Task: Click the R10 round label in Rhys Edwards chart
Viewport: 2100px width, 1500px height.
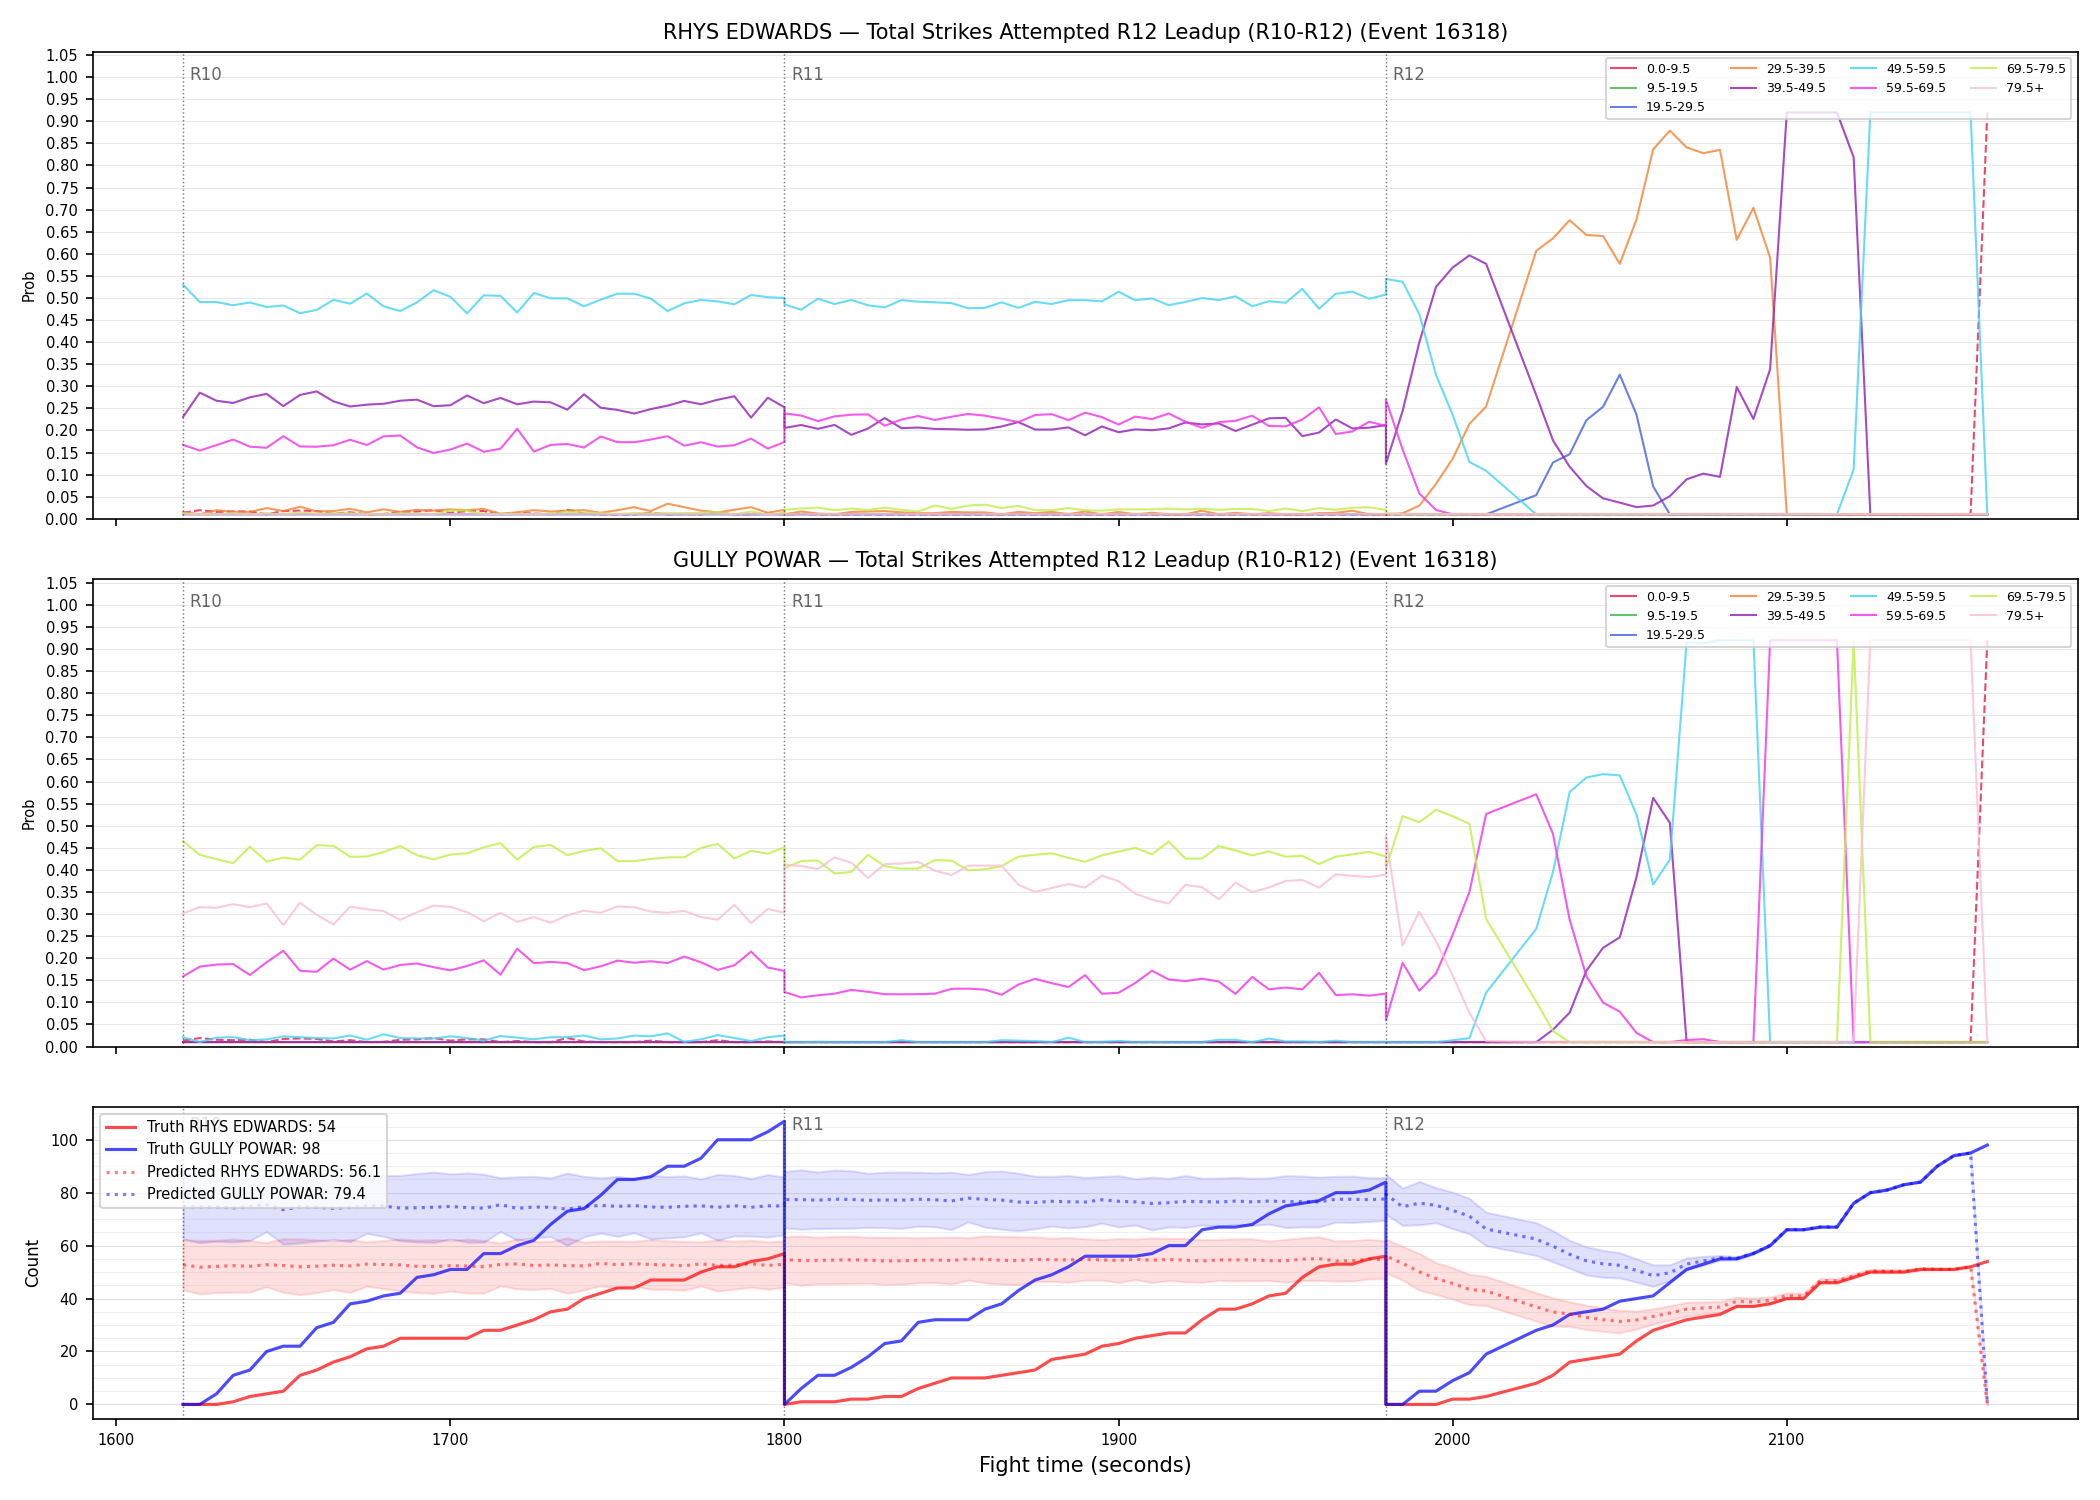Action: pyautogui.click(x=206, y=74)
